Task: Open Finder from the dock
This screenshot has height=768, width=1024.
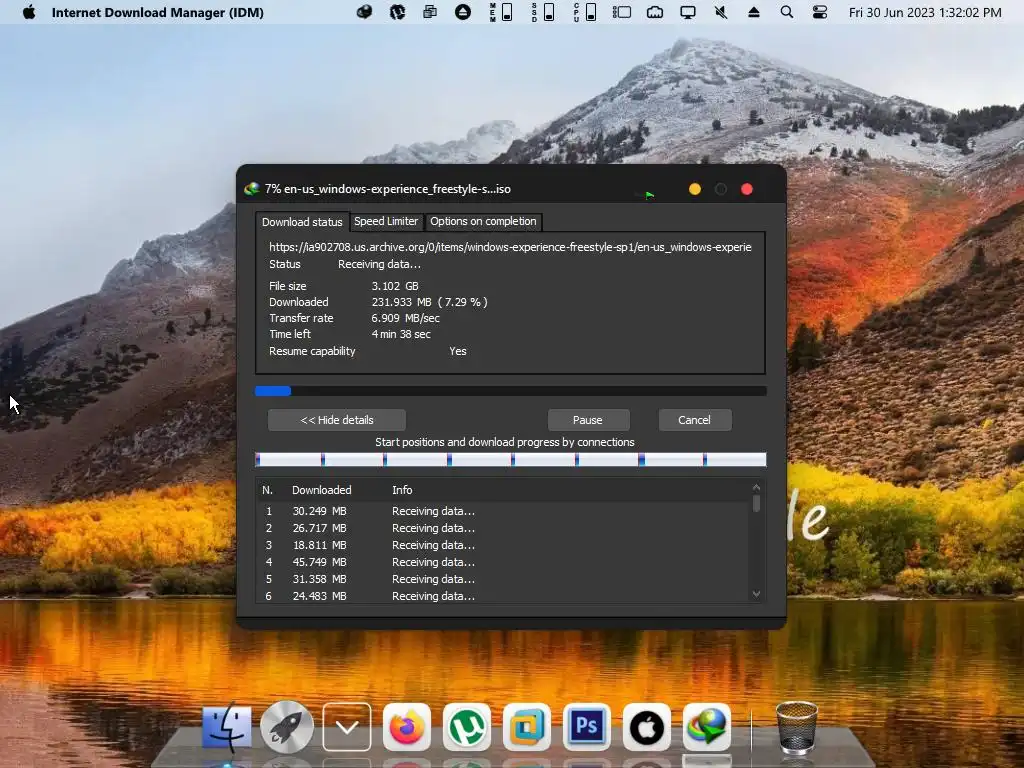Action: (227, 727)
